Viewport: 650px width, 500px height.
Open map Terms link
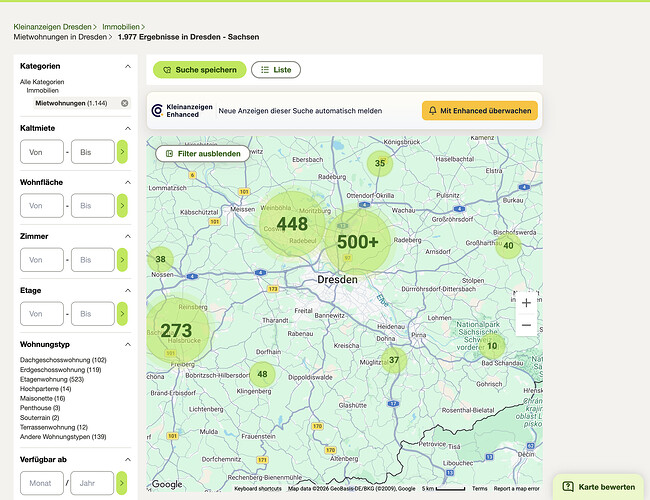point(480,489)
